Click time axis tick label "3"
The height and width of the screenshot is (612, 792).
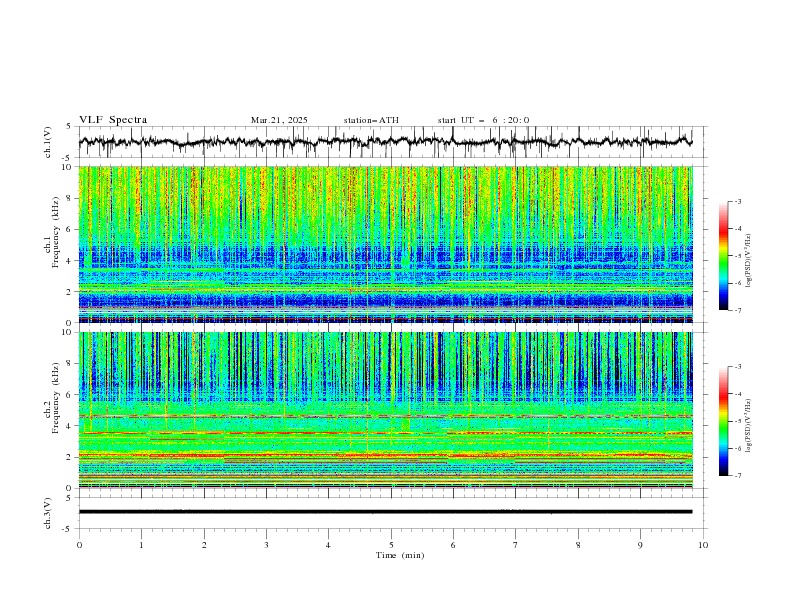click(x=266, y=545)
